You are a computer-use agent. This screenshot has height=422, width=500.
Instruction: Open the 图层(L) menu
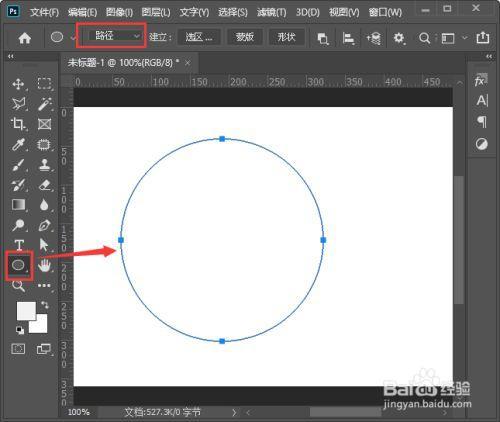156,13
